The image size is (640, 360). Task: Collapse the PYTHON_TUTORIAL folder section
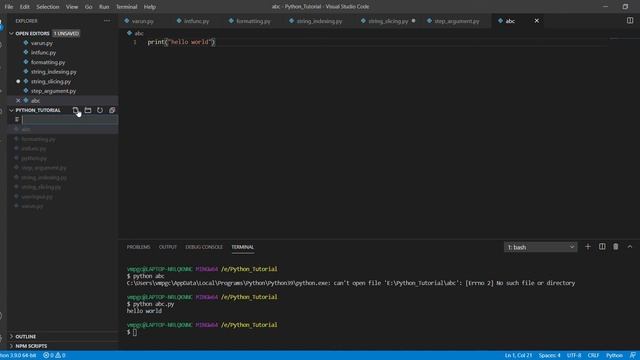[11, 110]
